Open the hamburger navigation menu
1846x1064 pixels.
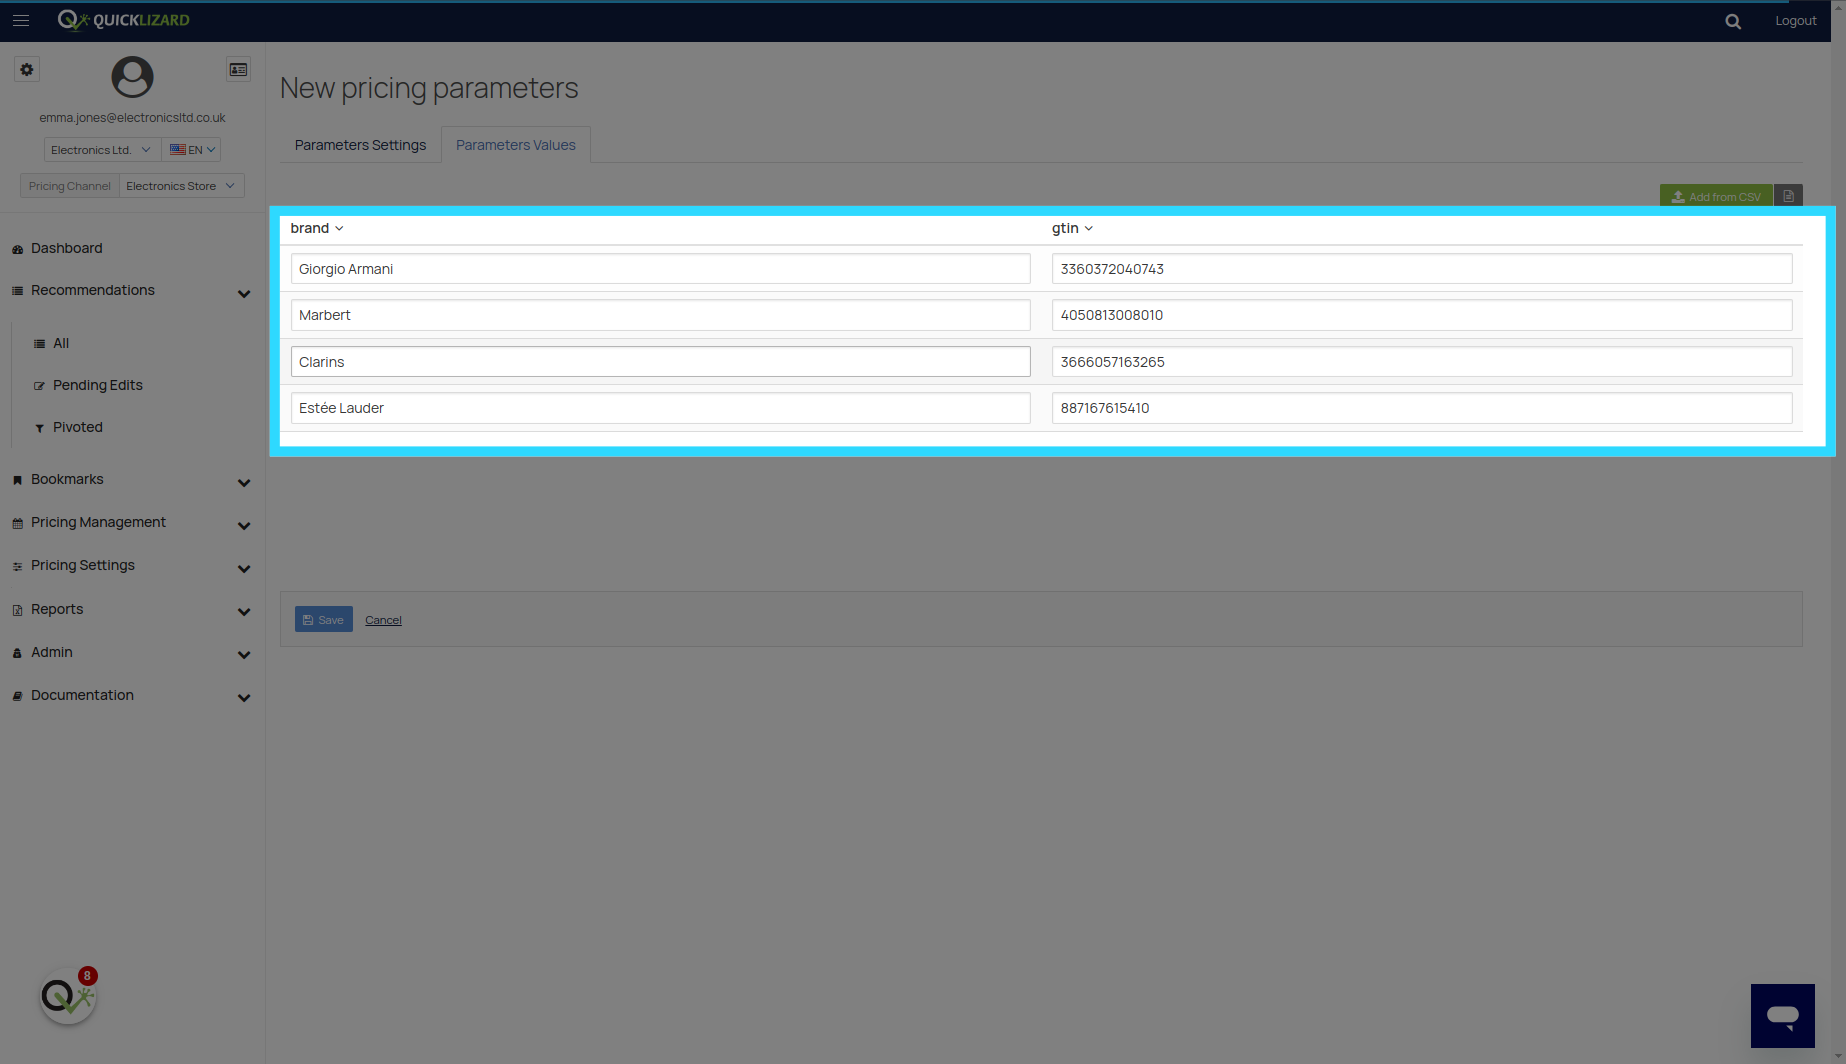pyautogui.click(x=21, y=20)
